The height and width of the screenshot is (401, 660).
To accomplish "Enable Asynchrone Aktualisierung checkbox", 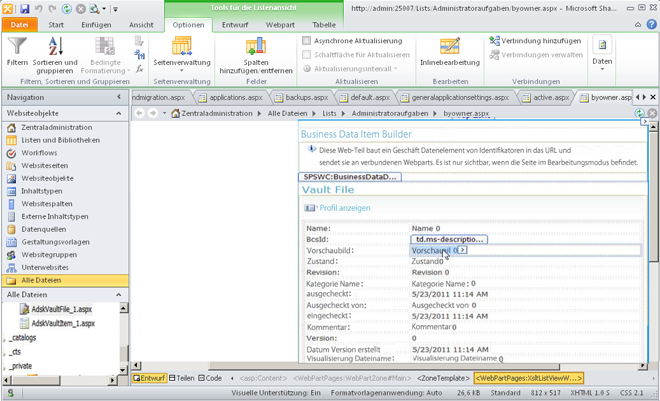I will click(306, 41).
